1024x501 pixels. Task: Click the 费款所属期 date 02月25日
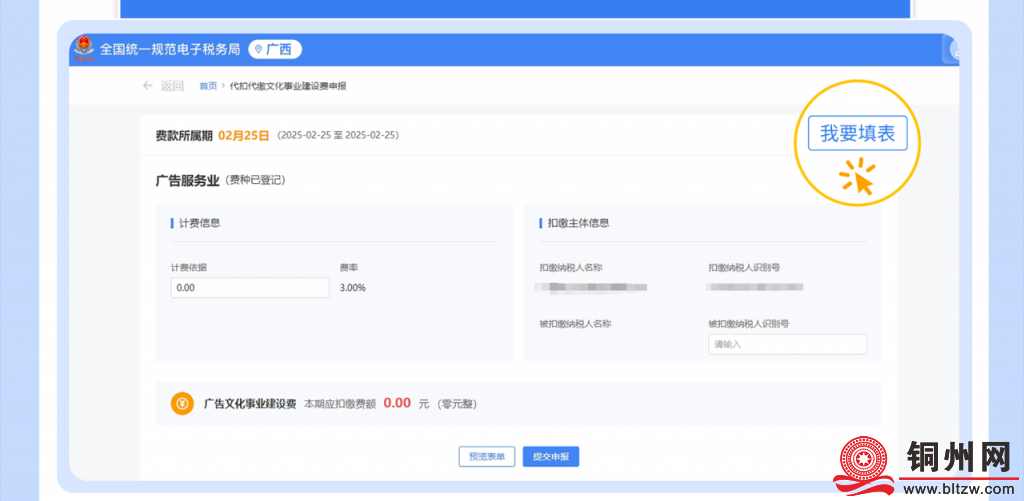click(x=244, y=135)
